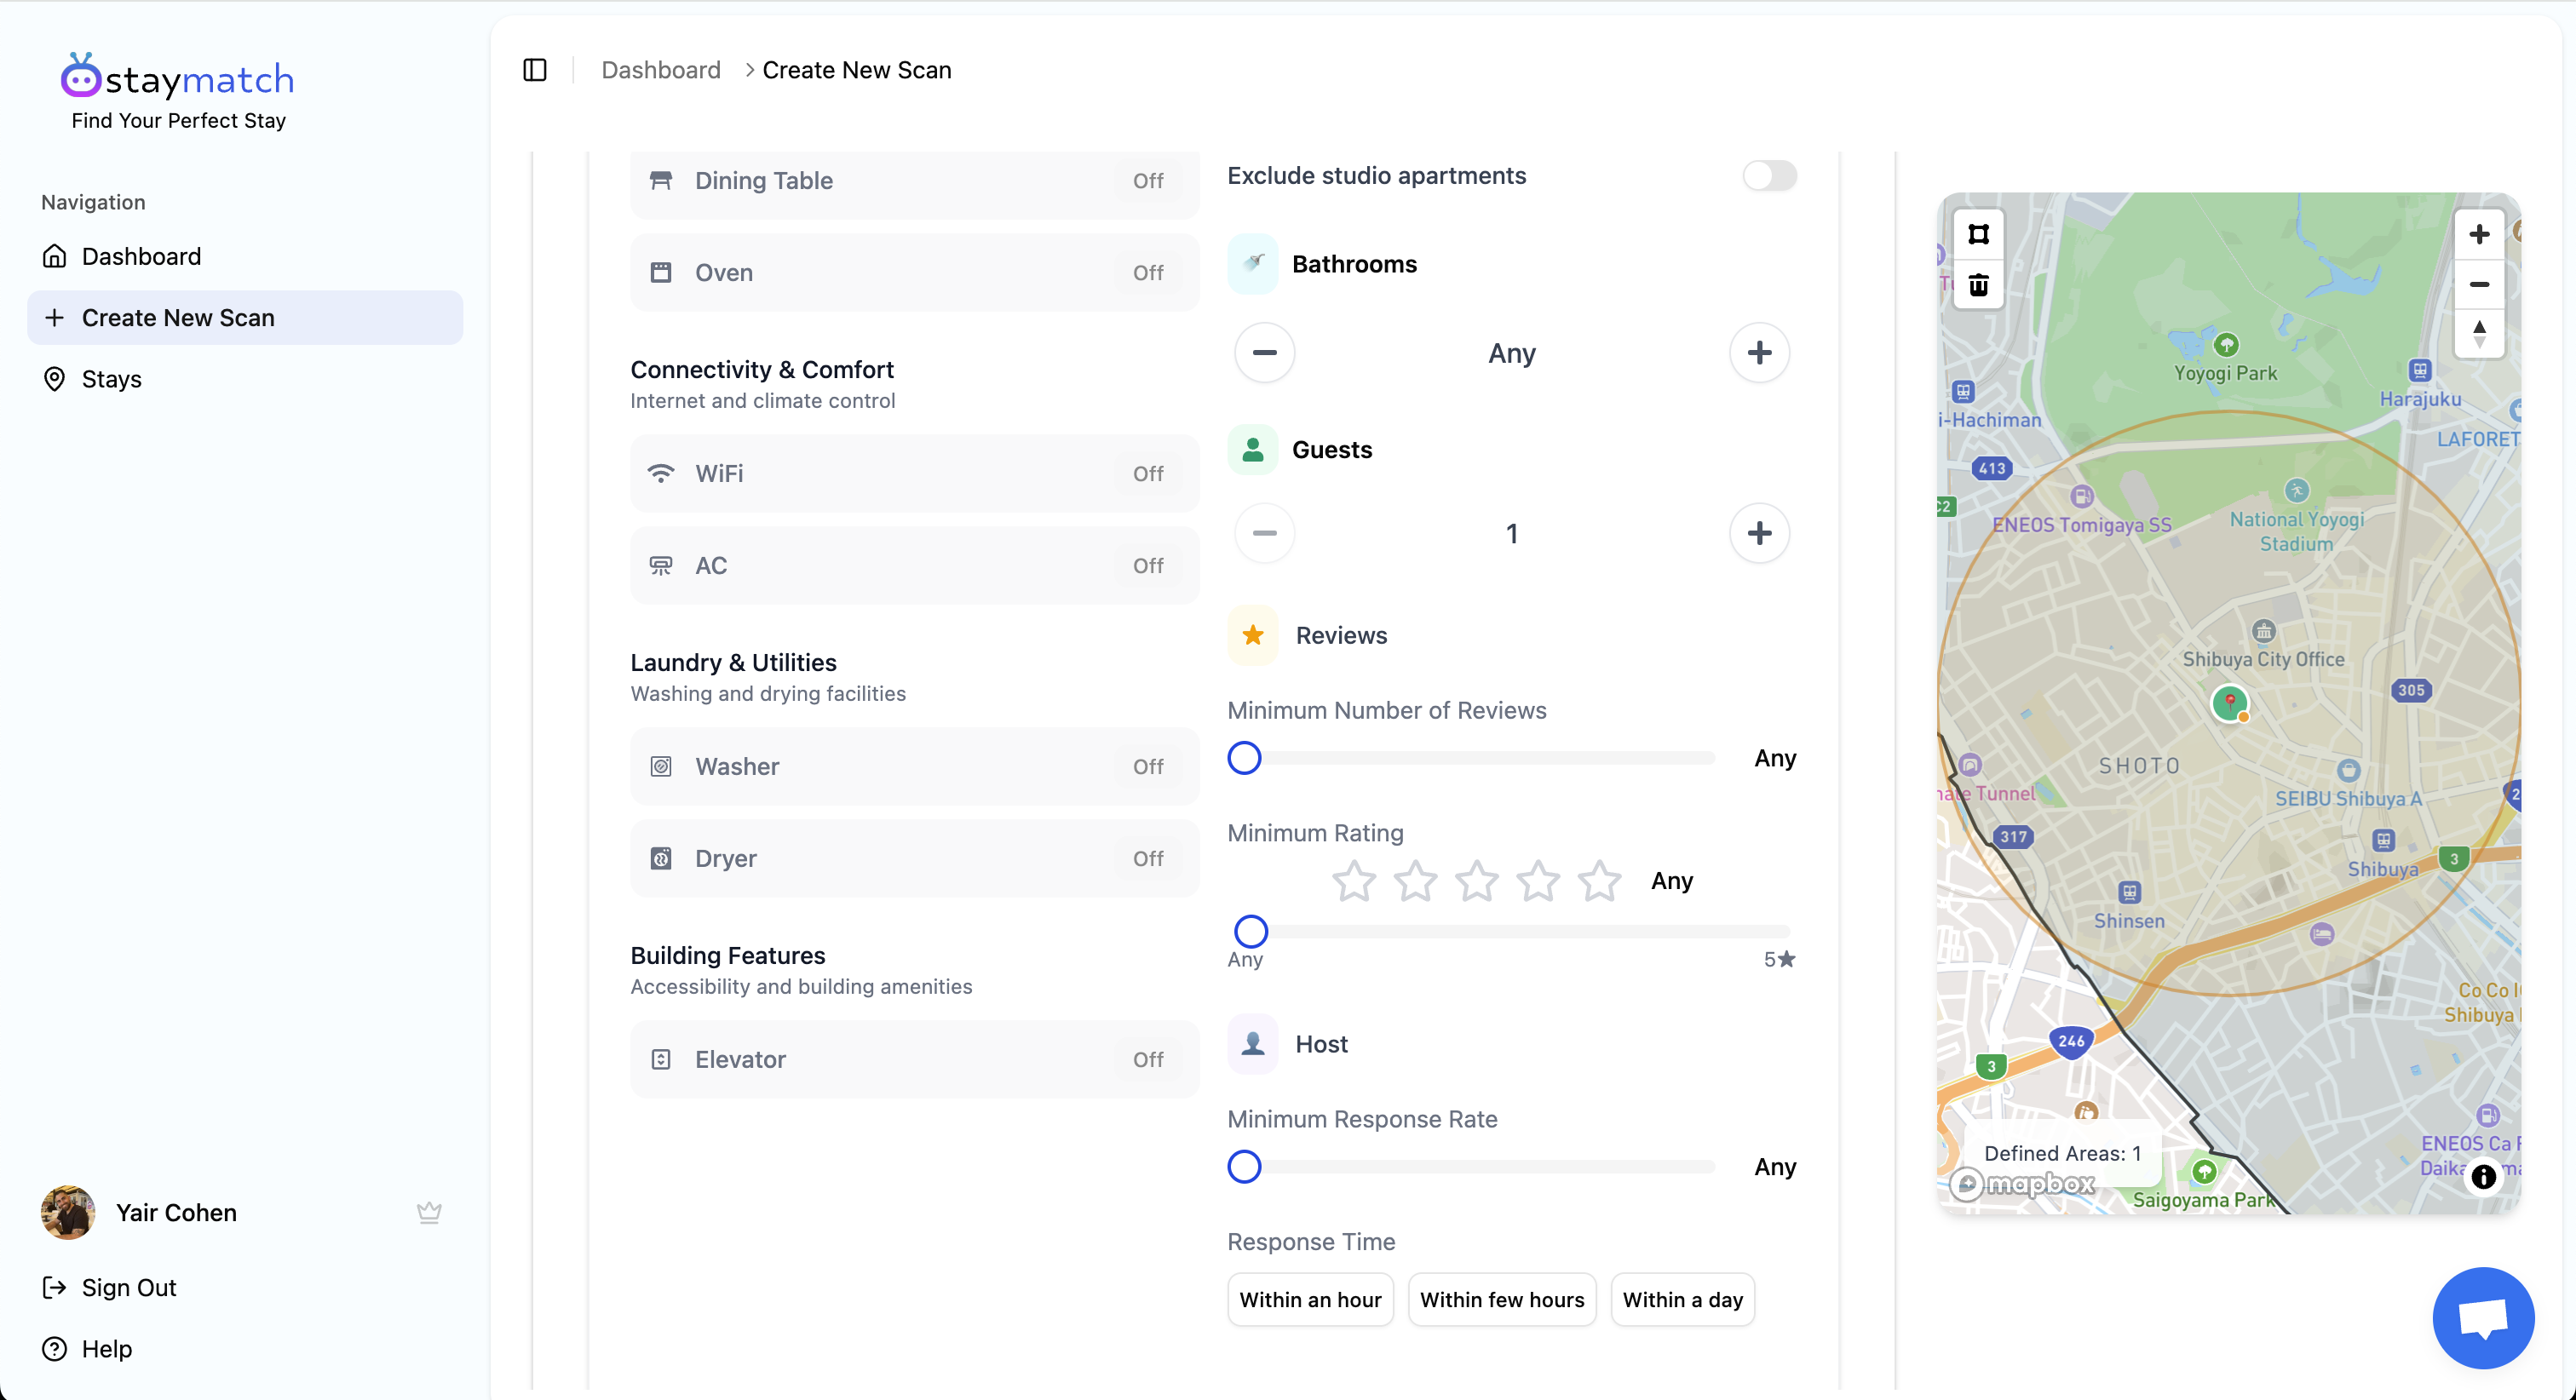The width and height of the screenshot is (2576, 1400).
Task: Click the Shibuya City Office marker
Action: click(2263, 631)
